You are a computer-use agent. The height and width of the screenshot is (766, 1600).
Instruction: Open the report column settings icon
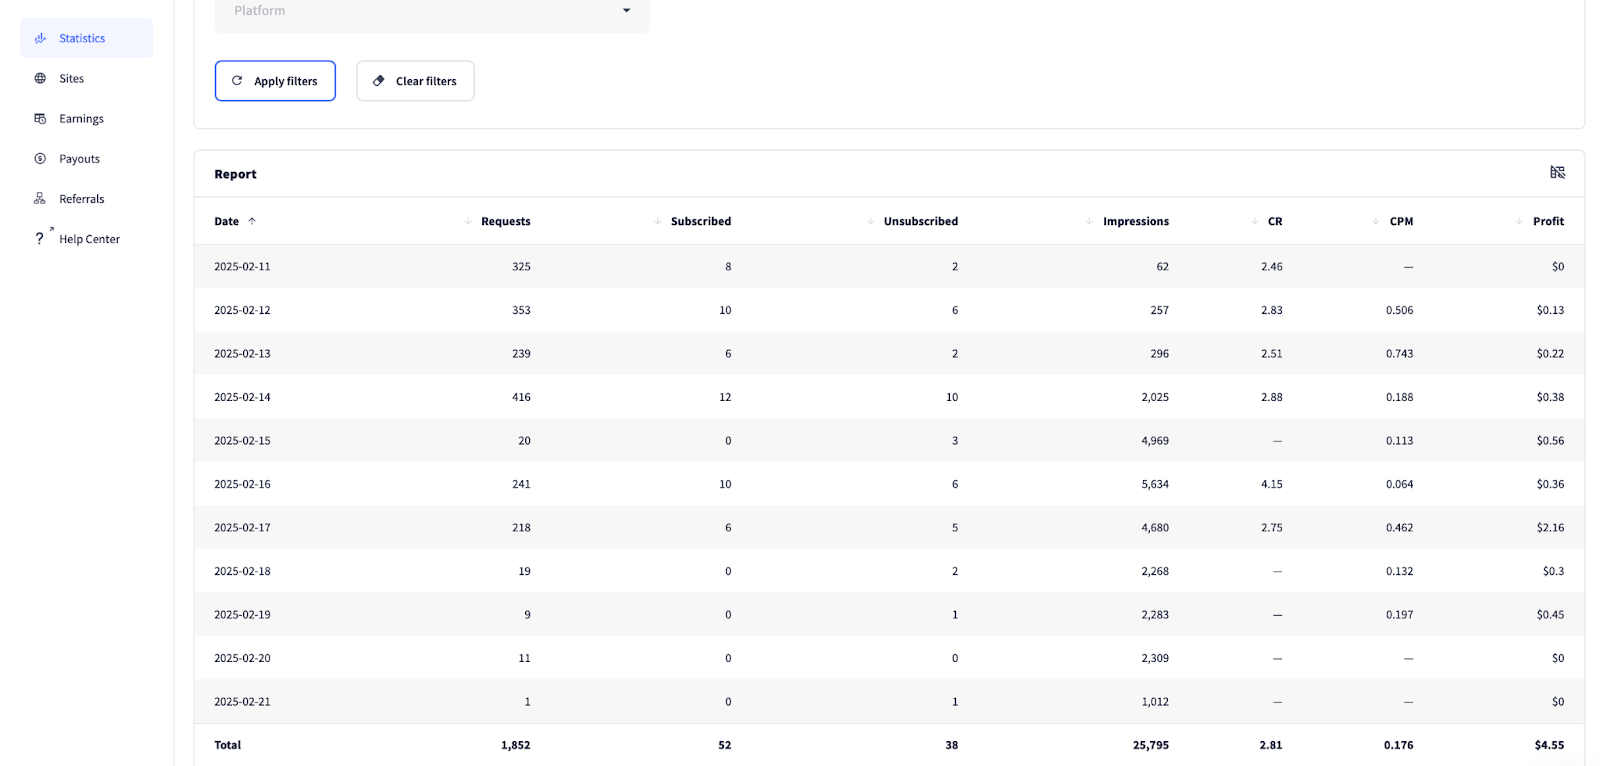click(x=1557, y=173)
